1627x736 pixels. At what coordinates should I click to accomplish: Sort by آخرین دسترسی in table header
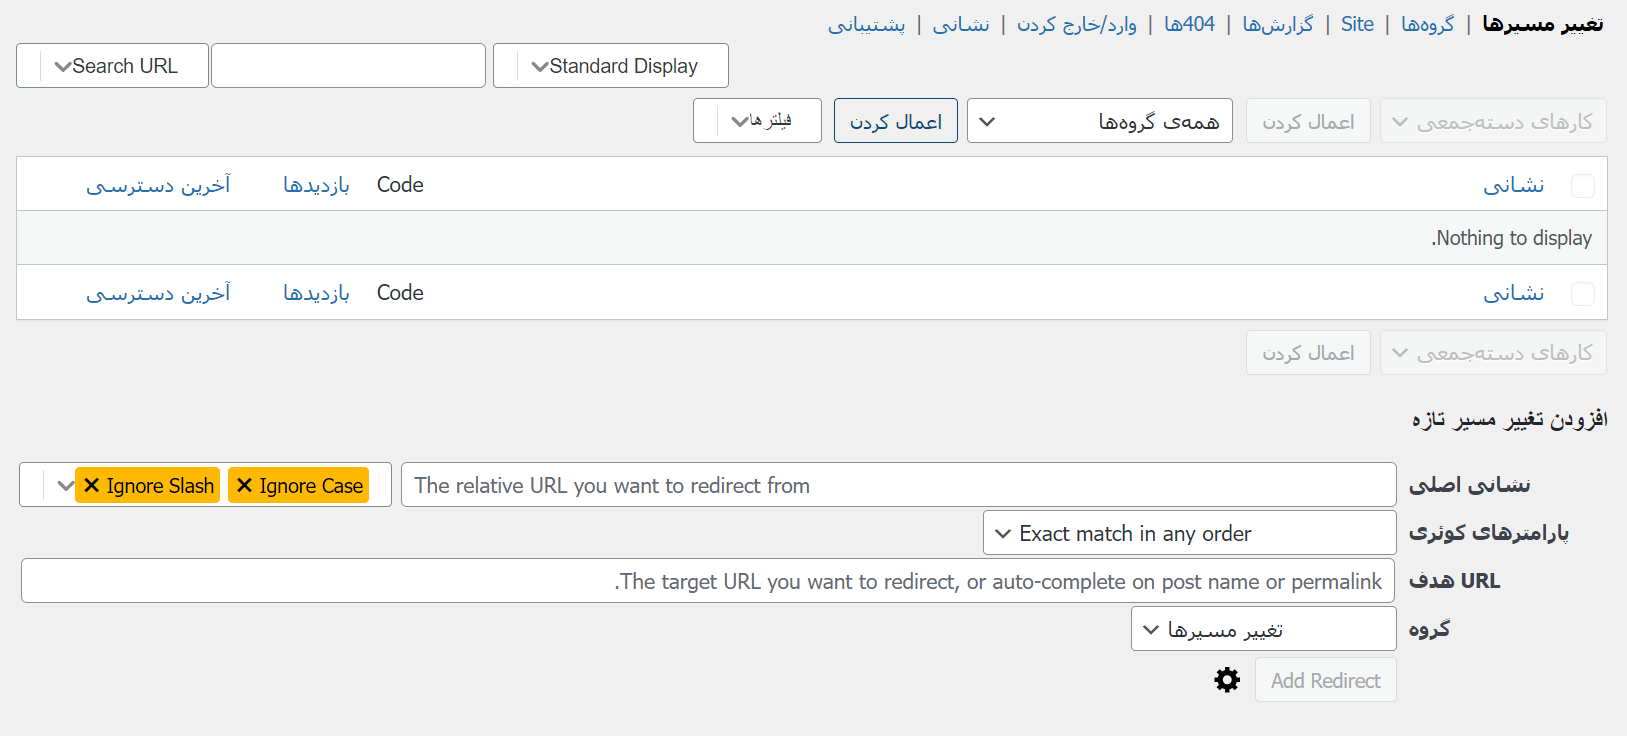coord(158,185)
